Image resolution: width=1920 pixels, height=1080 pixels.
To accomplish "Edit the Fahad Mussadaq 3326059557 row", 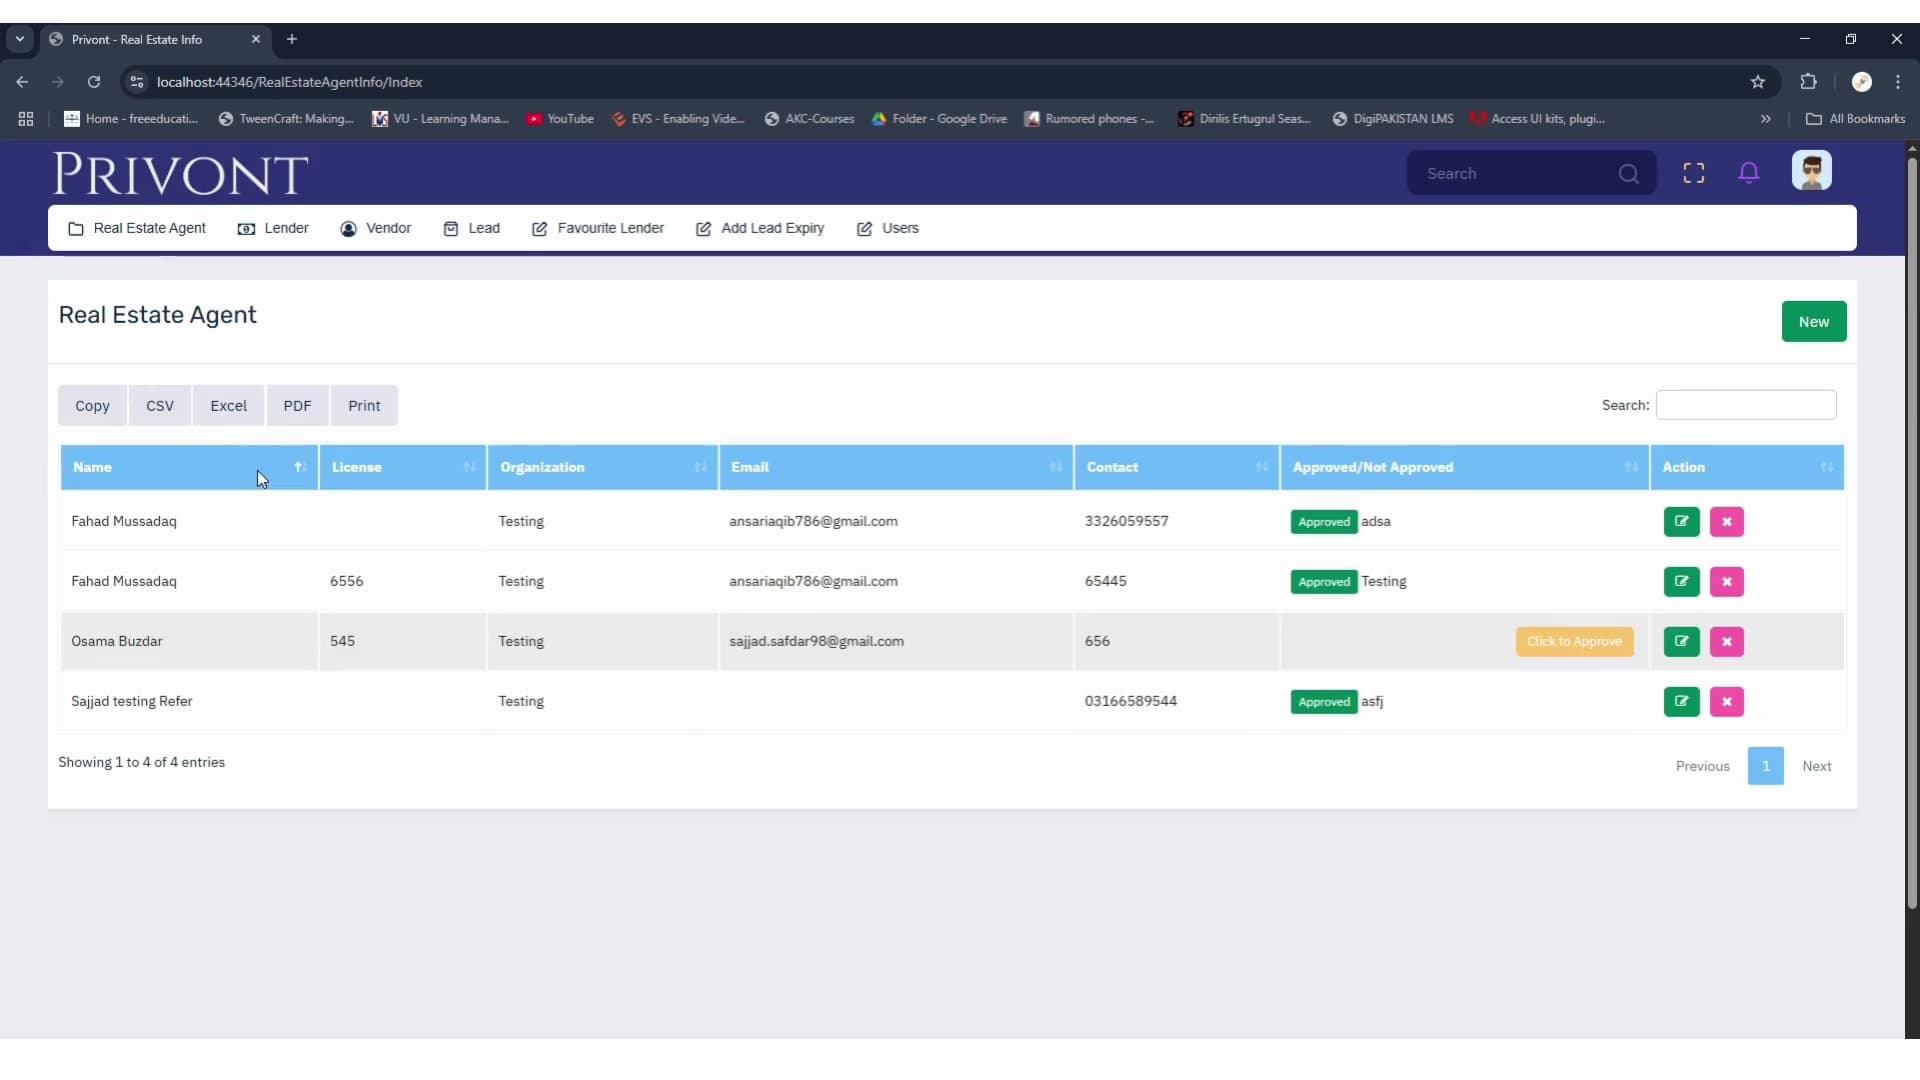I will tap(1681, 522).
